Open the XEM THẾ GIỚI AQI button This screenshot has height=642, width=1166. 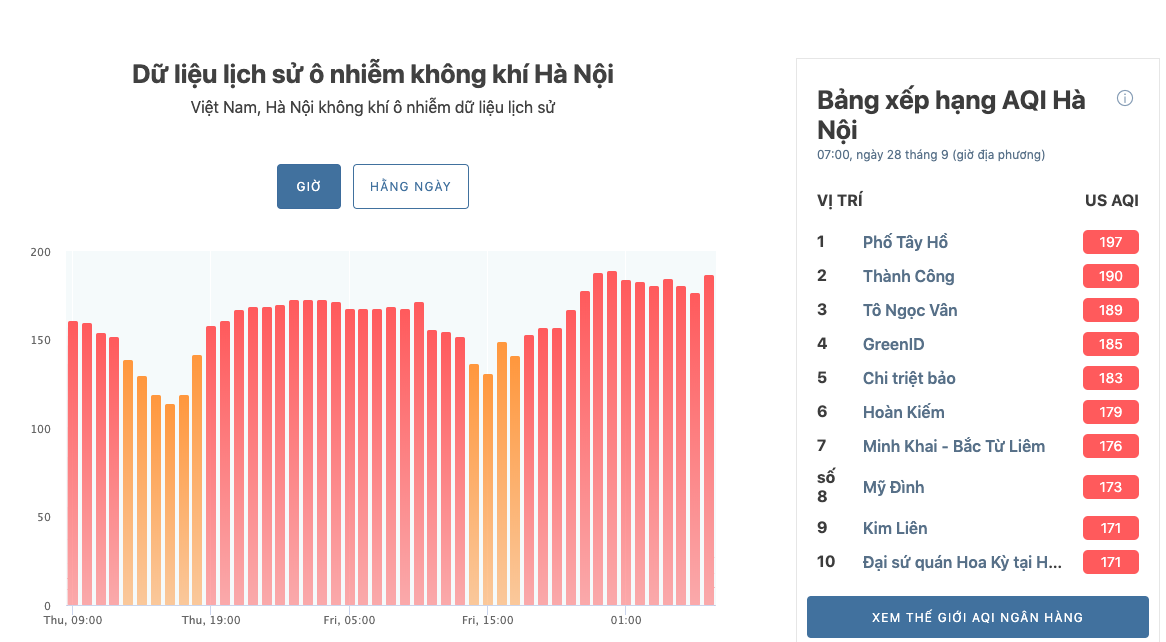(977, 617)
